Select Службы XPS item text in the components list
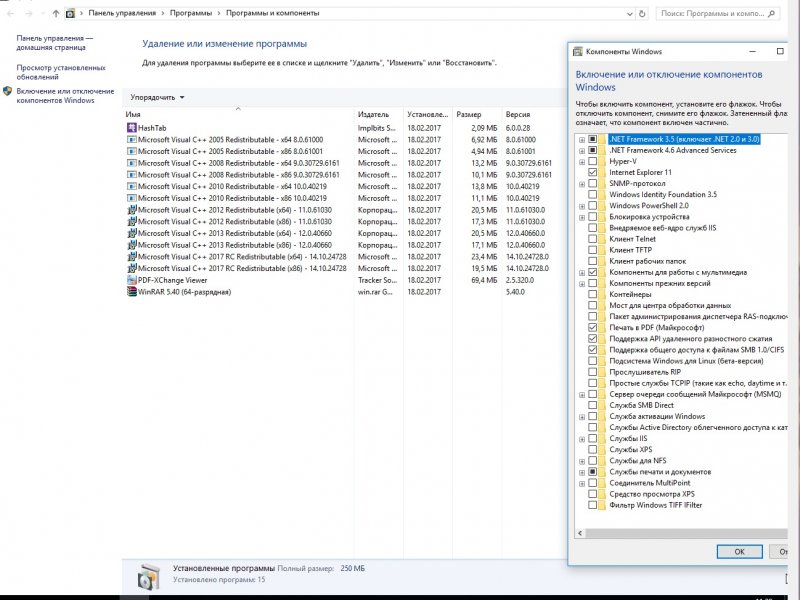This screenshot has width=800, height=600. [631, 449]
